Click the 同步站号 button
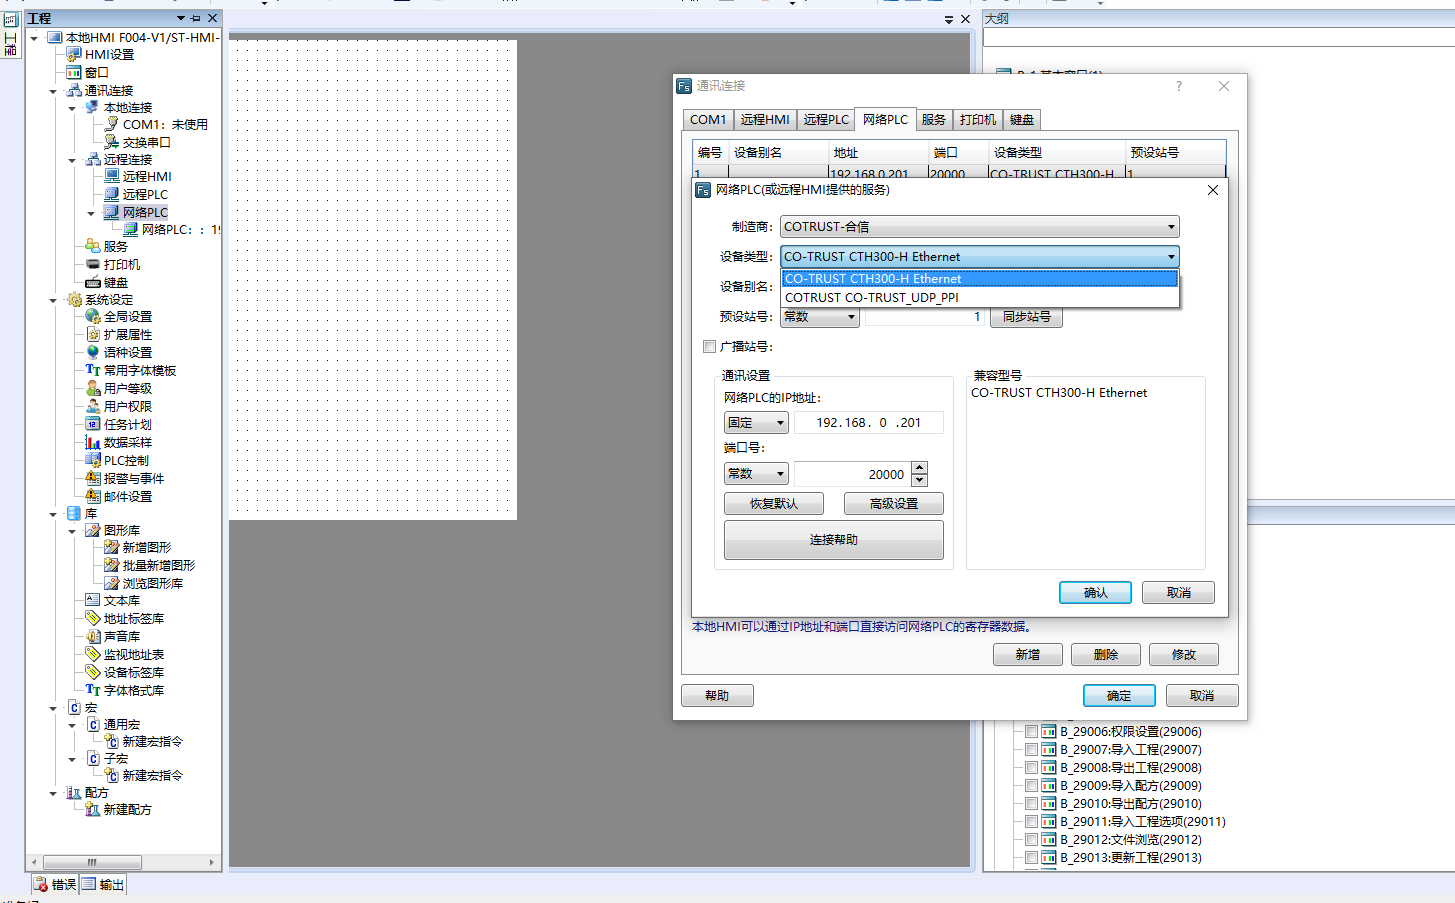 tap(1027, 317)
